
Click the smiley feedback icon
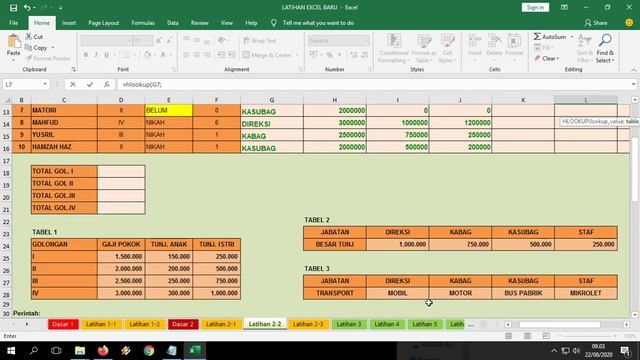coord(629,23)
